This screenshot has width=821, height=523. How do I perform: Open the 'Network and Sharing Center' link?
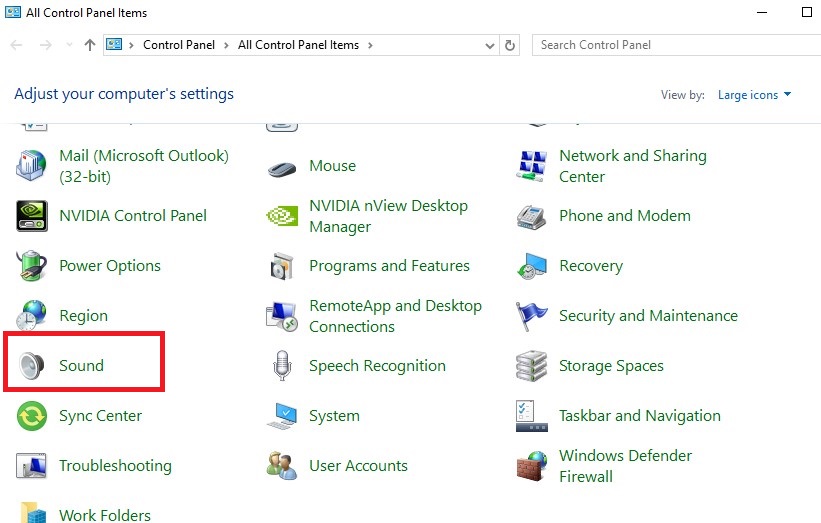633,166
